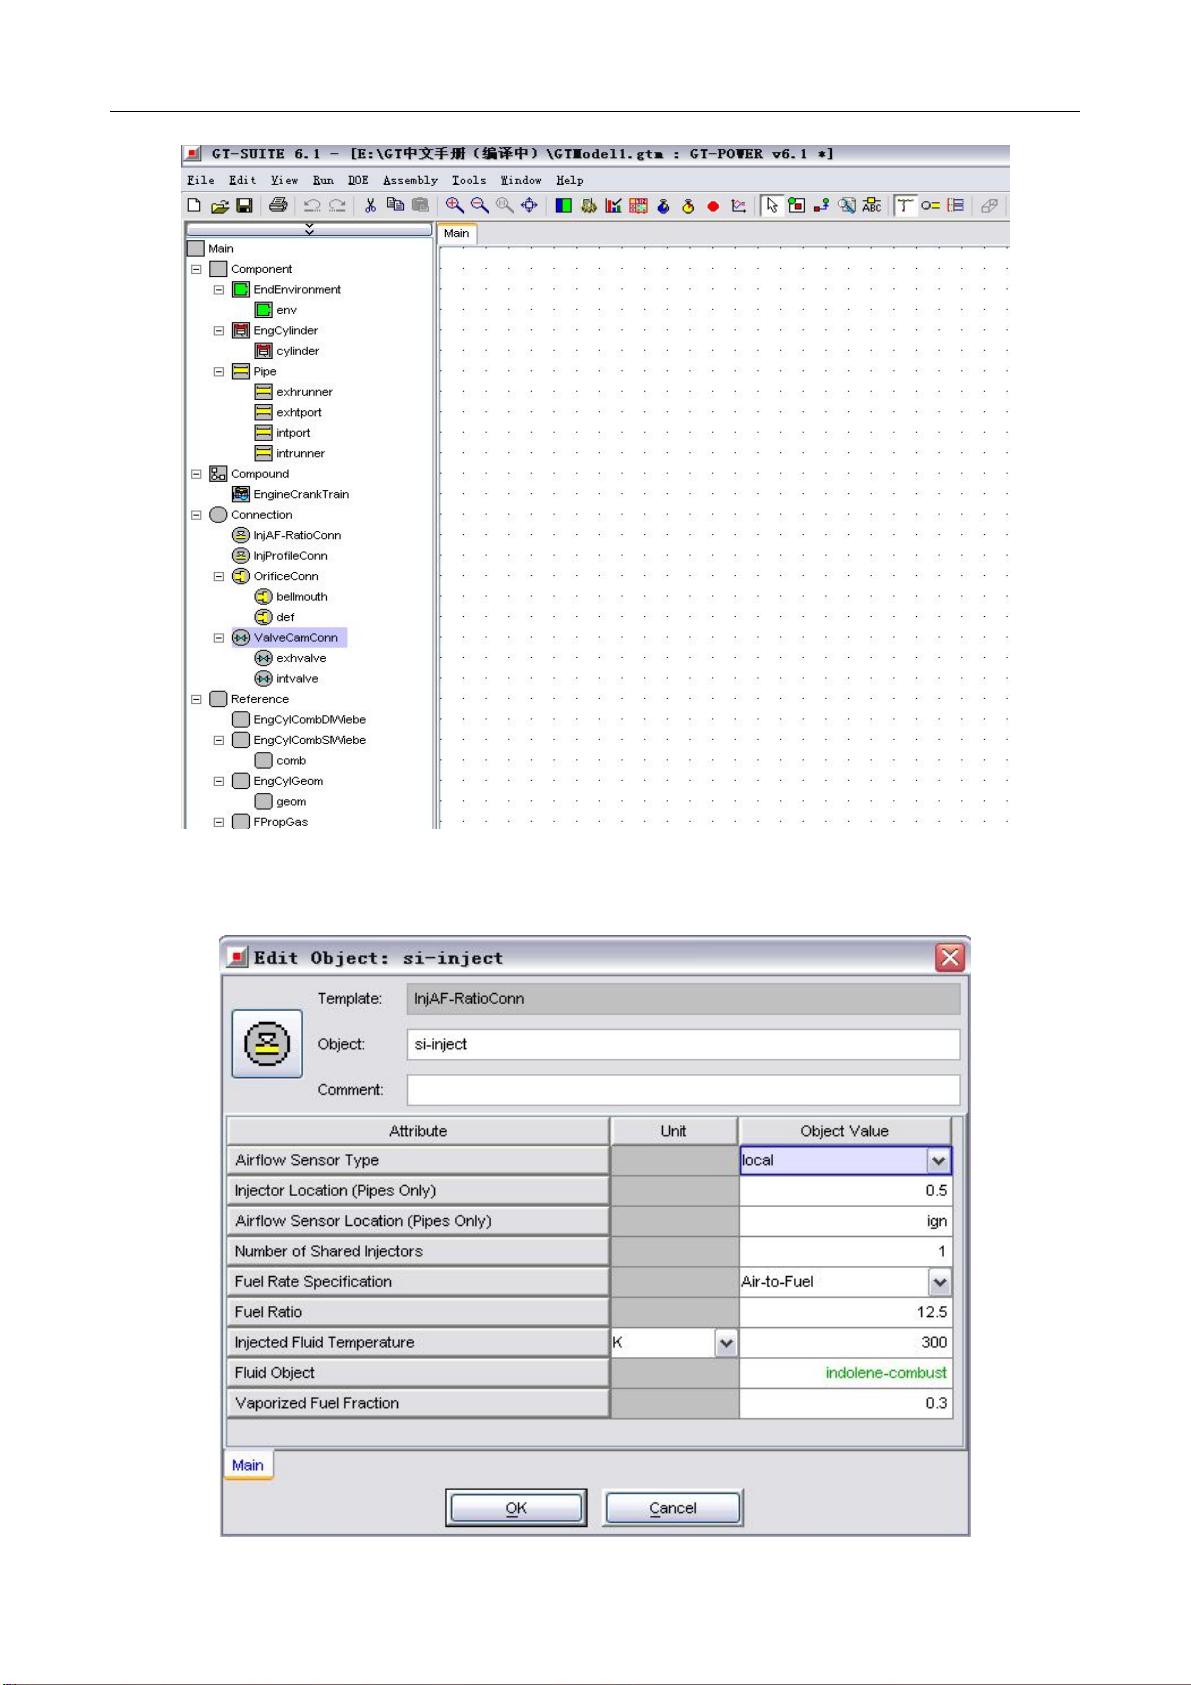Click the Print icon in toolbar
1191x1685 pixels.
(x=278, y=206)
